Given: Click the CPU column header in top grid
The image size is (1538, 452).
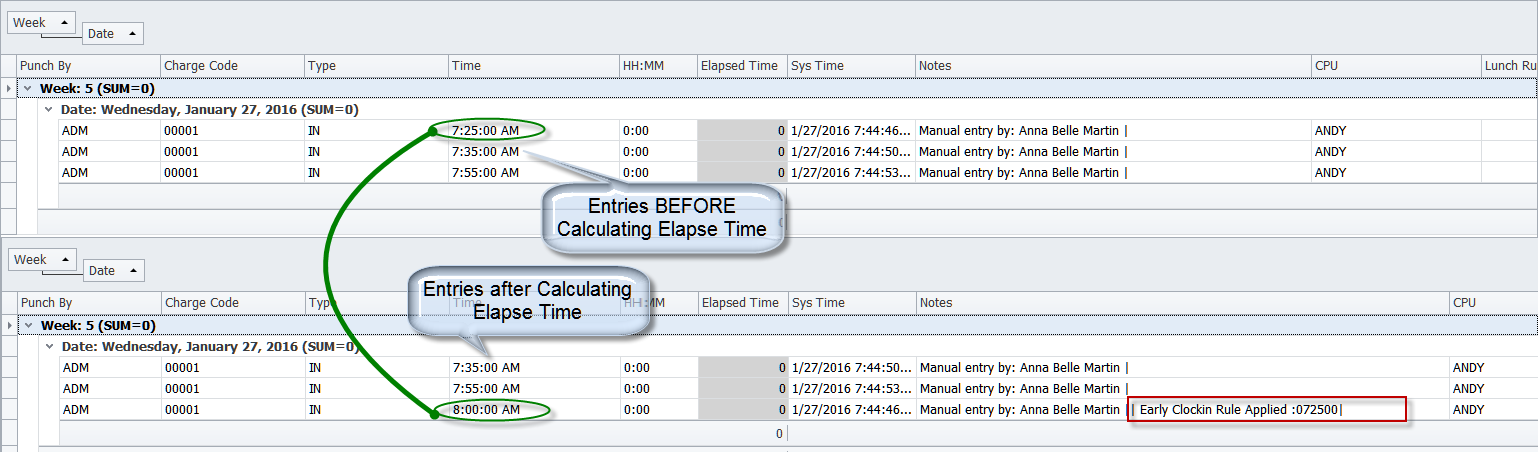Looking at the screenshot, I should point(1395,66).
